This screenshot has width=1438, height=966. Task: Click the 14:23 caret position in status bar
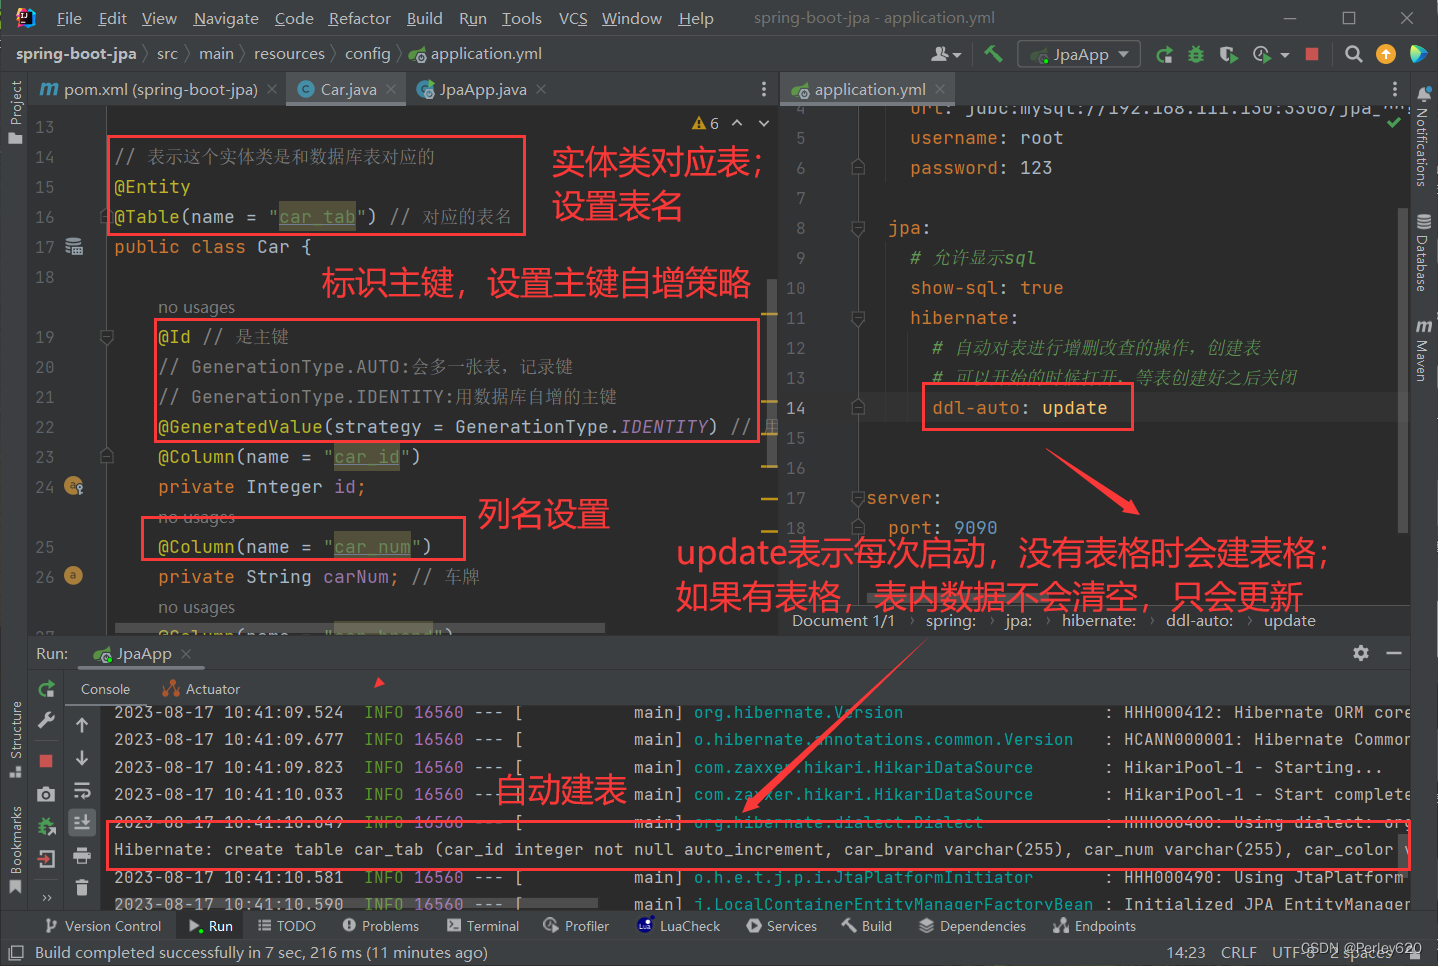point(1185,952)
